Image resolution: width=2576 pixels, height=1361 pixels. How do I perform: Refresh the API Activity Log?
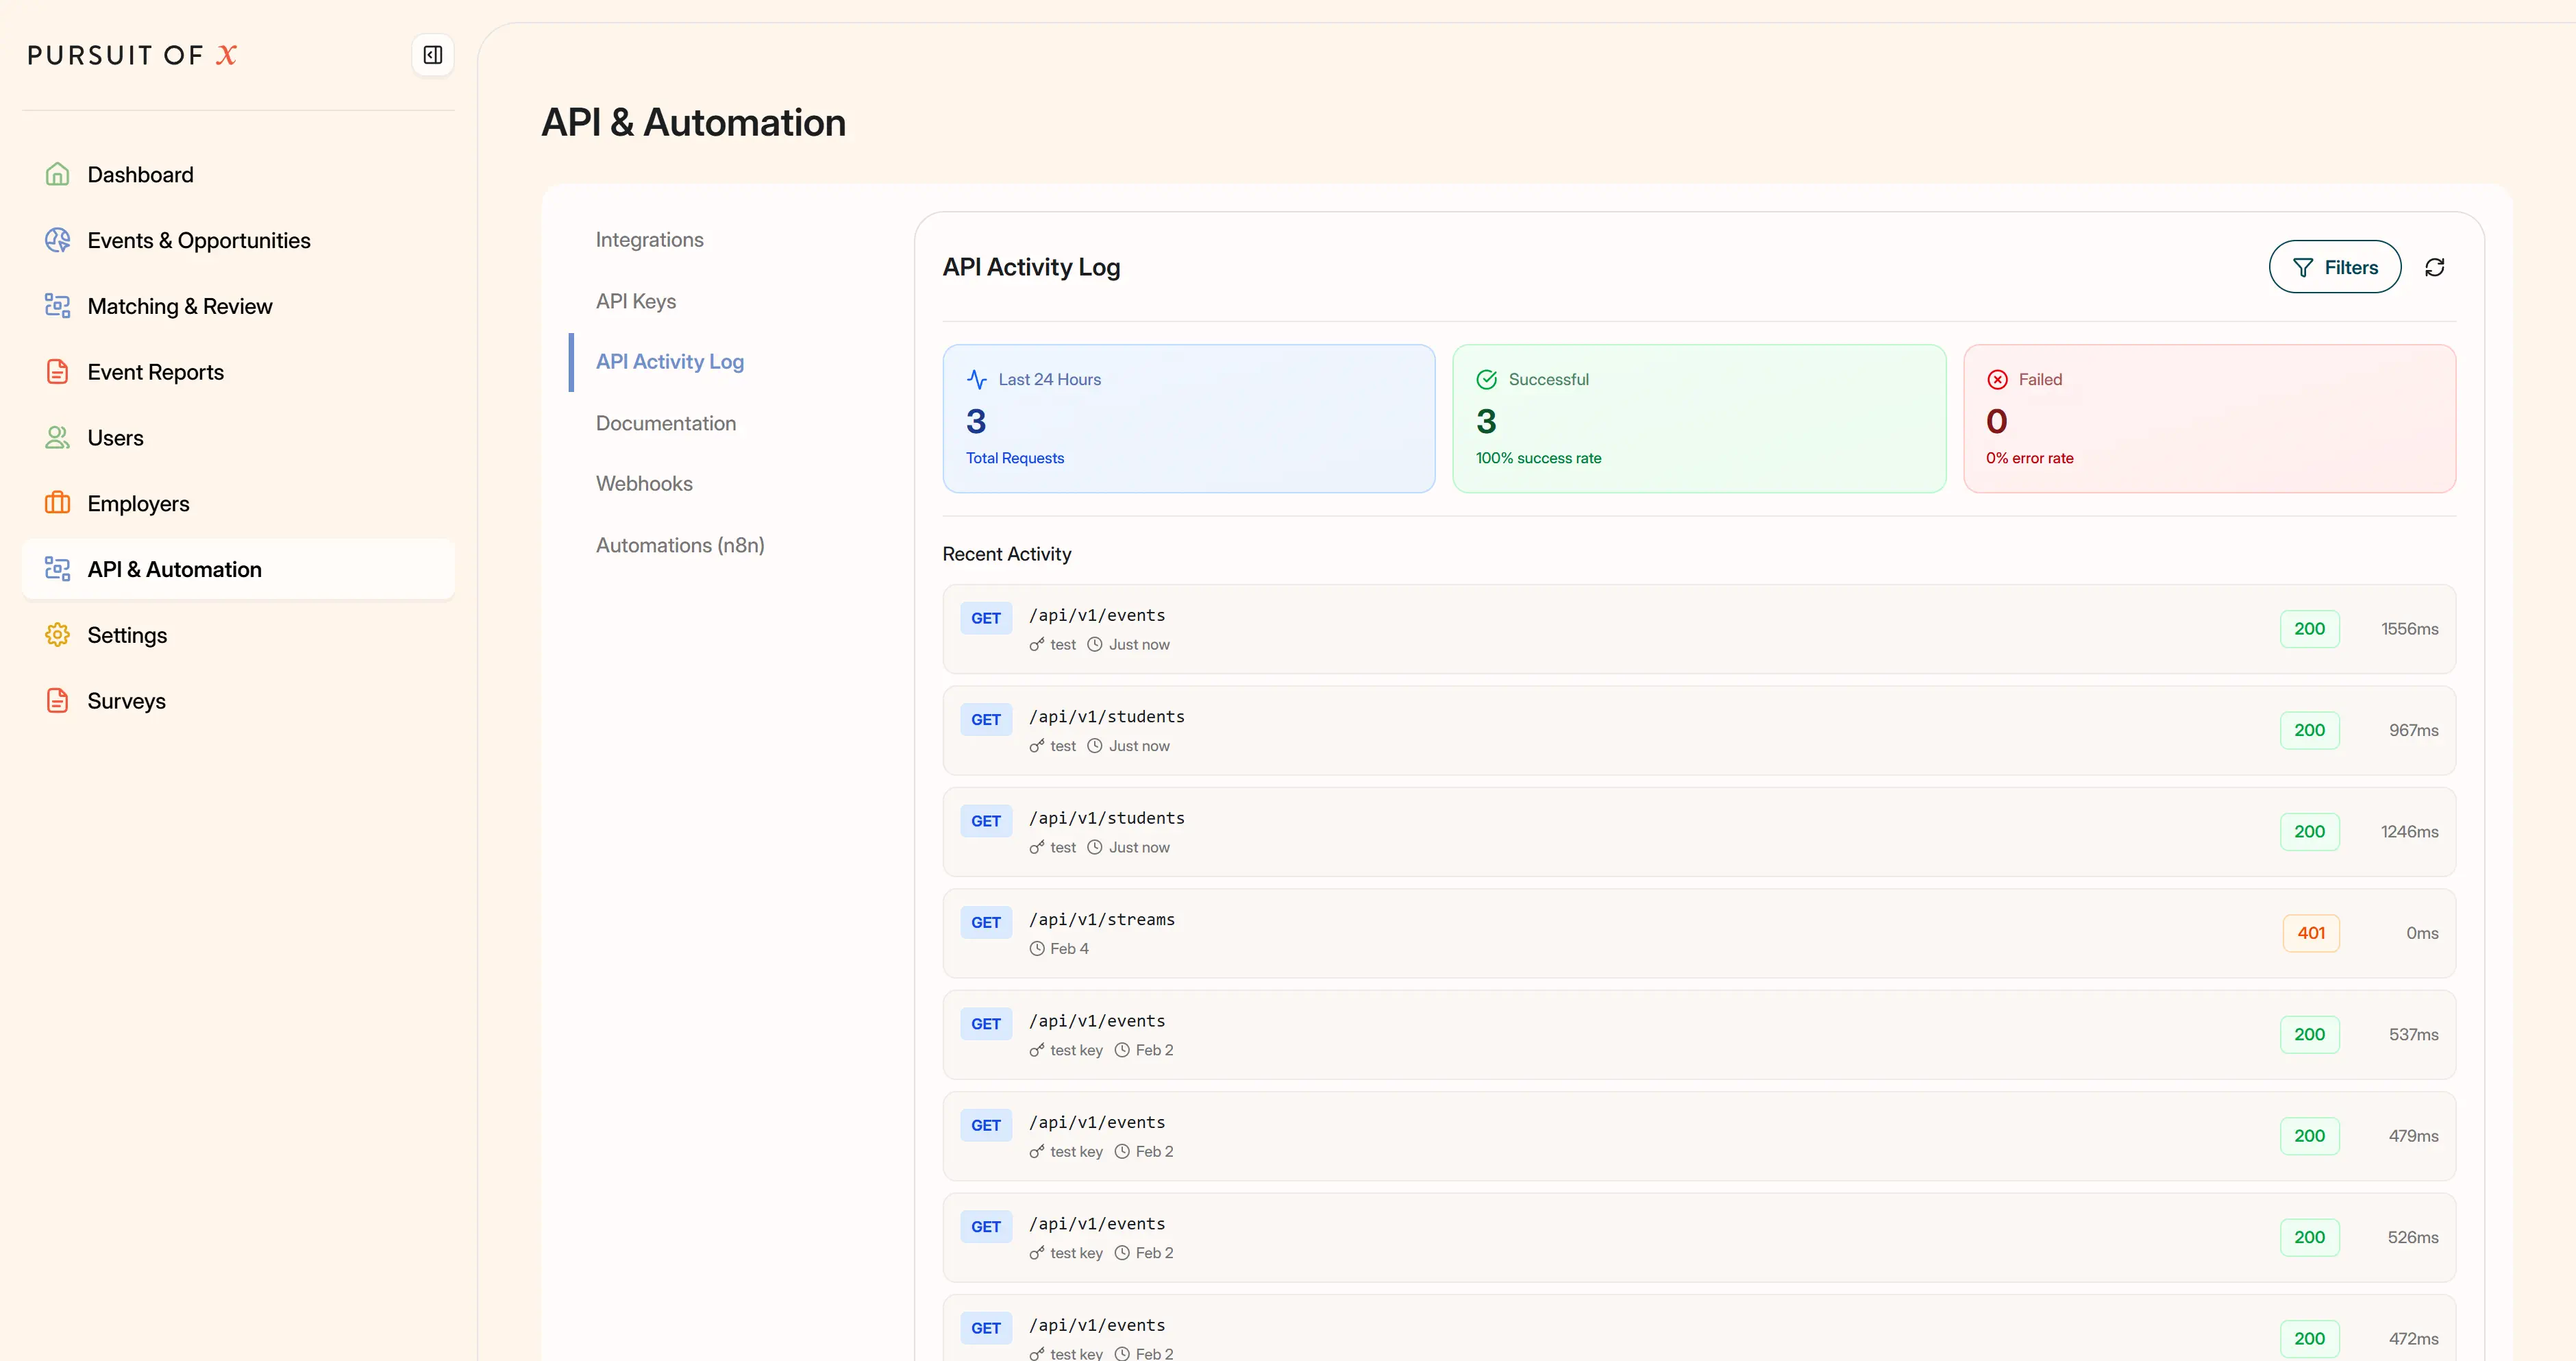pos(2435,267)
